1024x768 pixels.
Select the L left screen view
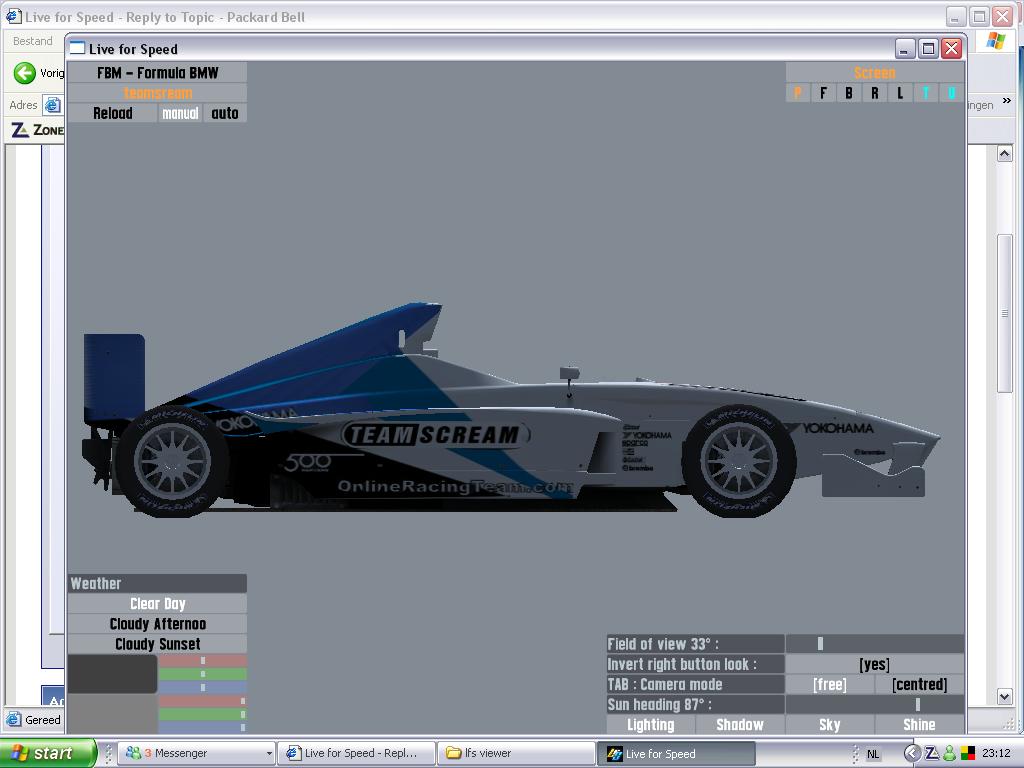900,93
